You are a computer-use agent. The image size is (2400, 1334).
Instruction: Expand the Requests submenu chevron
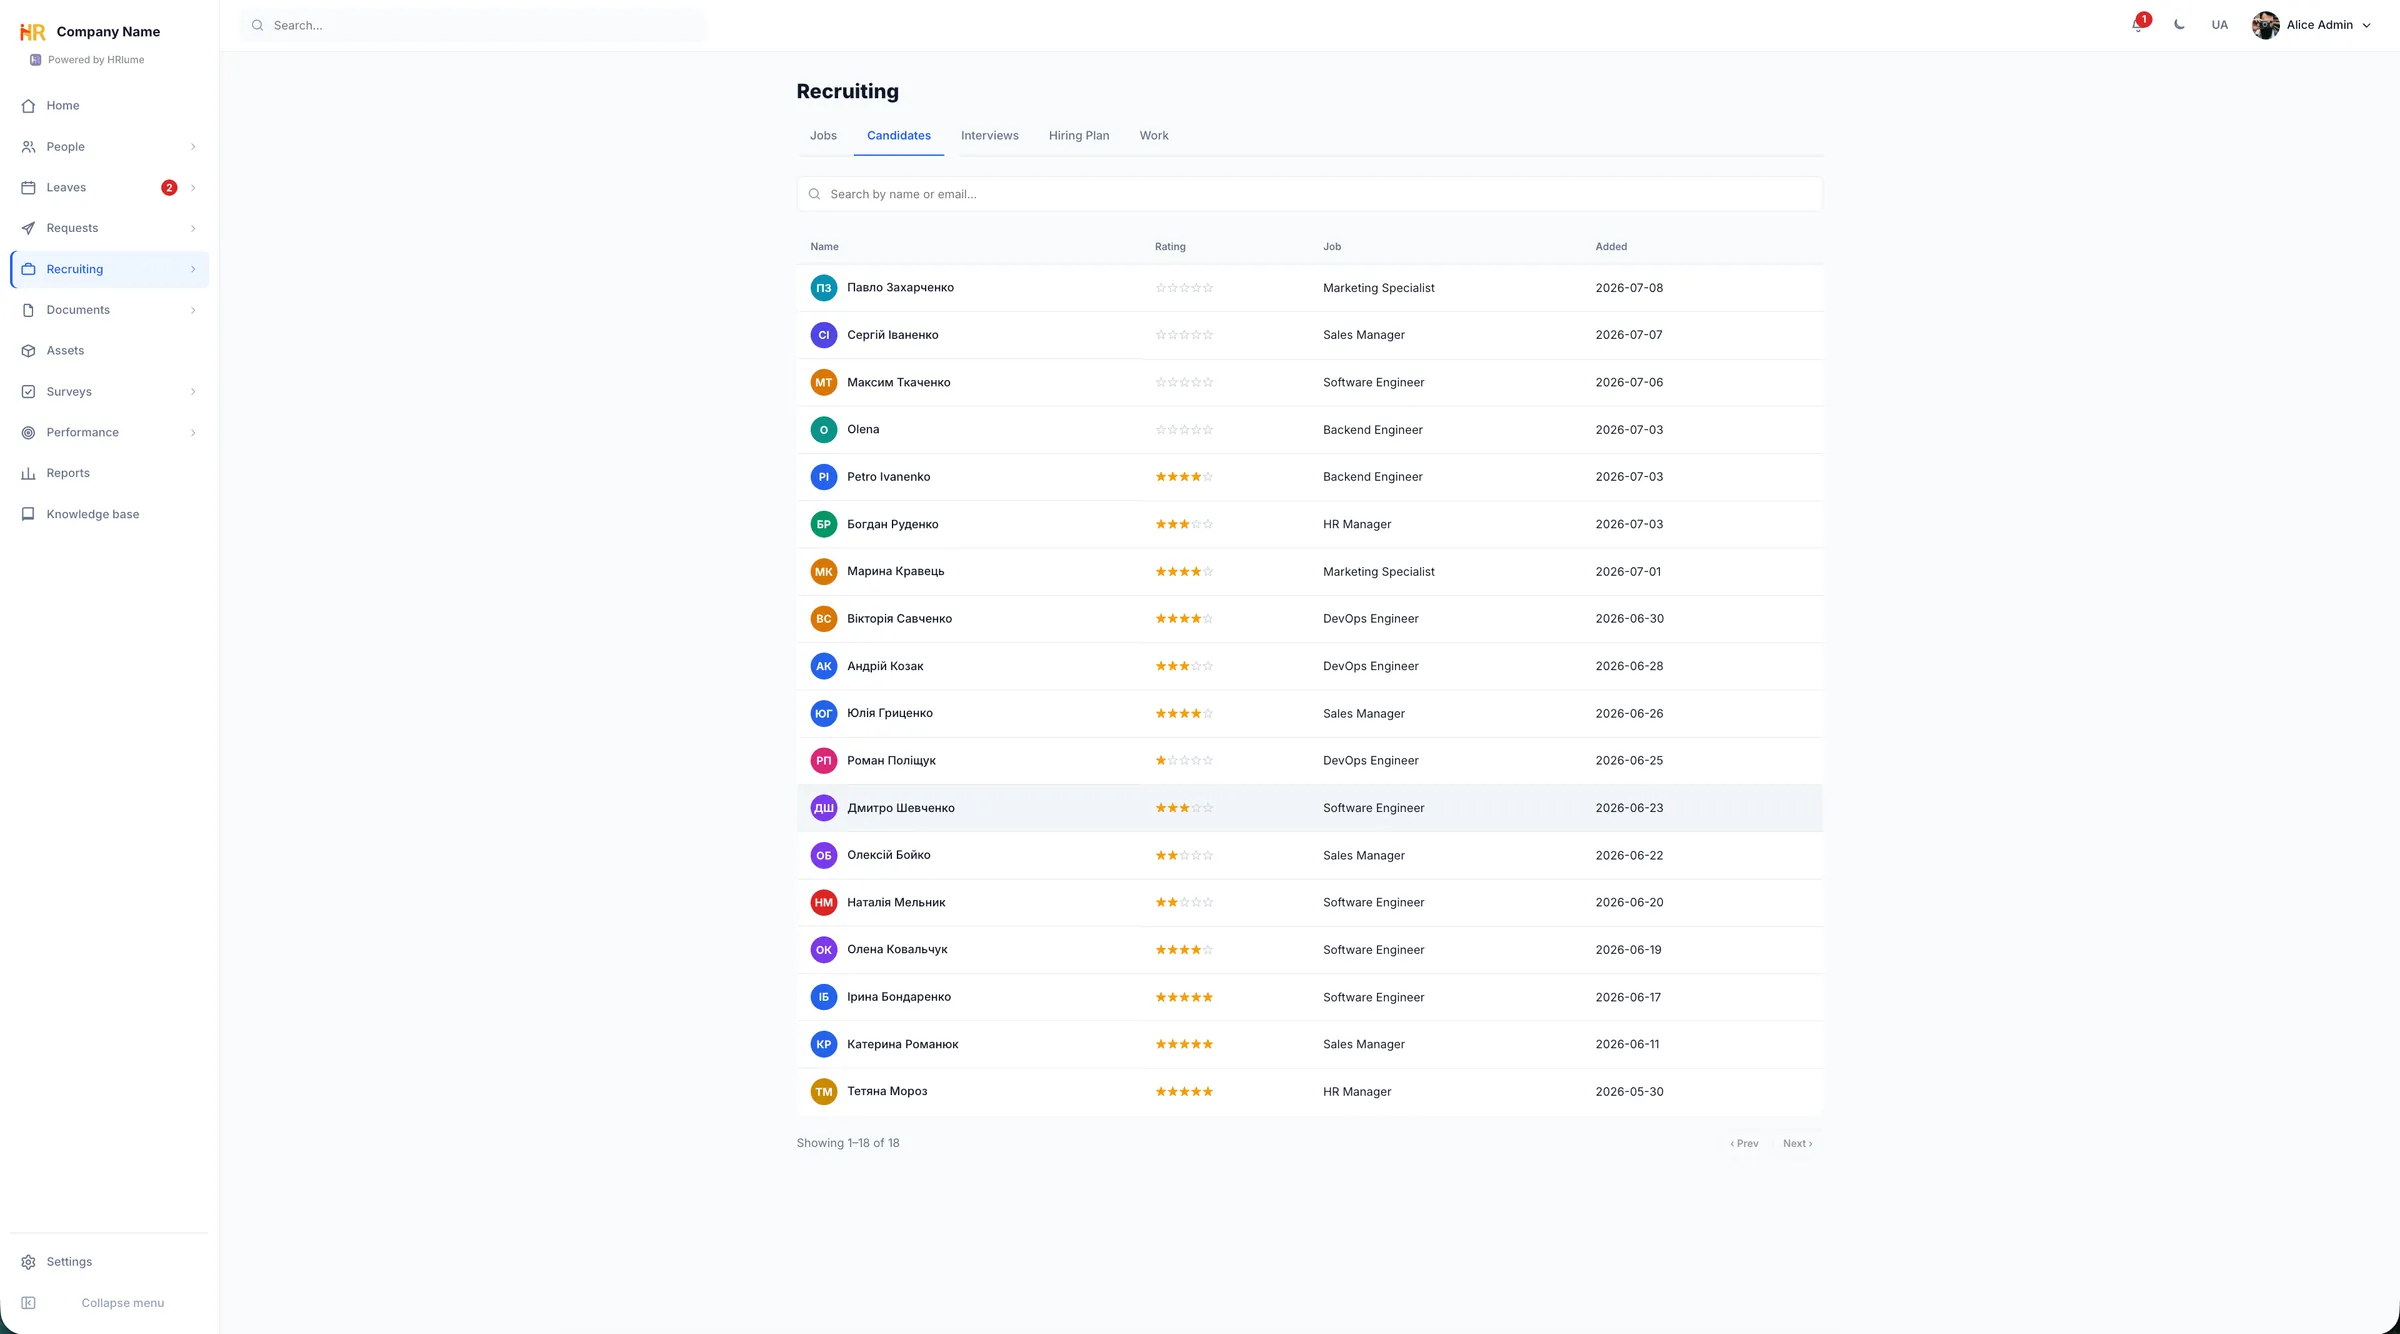193,228
